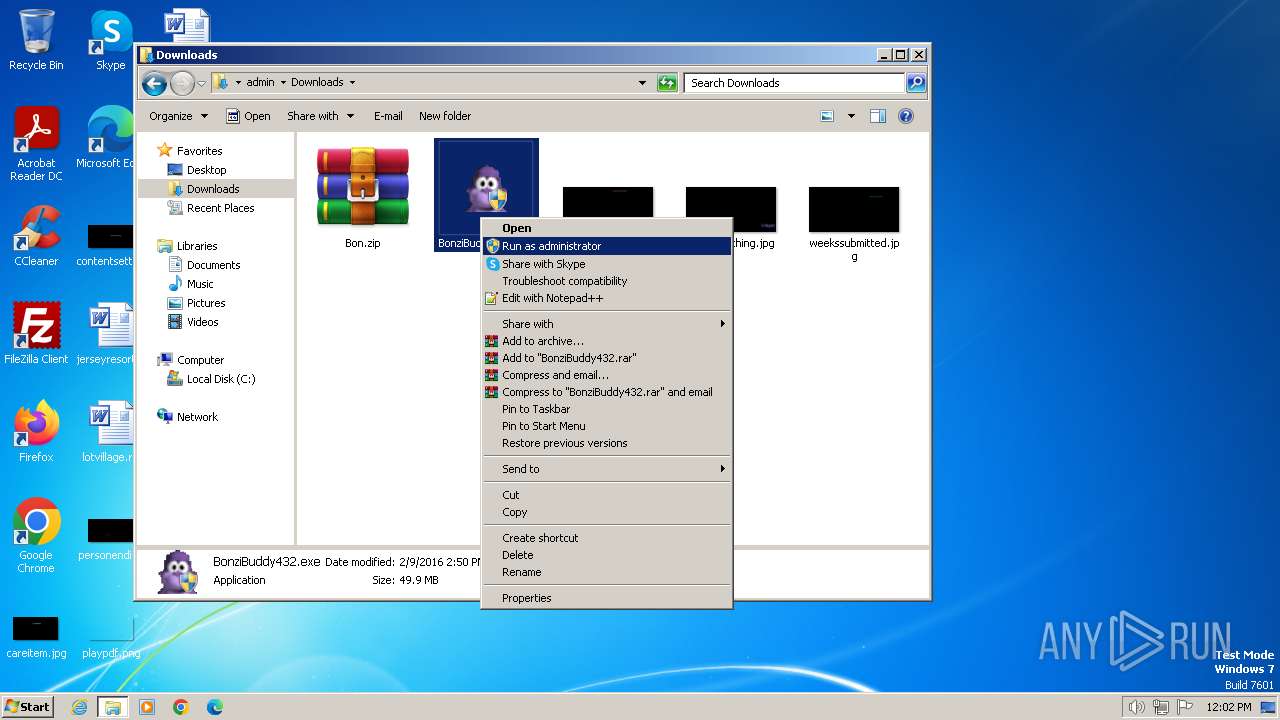The width and height of the screenshot is (1280, 720).
Task: Choose Copy from context menu
Action: click(x=607, y=512)
